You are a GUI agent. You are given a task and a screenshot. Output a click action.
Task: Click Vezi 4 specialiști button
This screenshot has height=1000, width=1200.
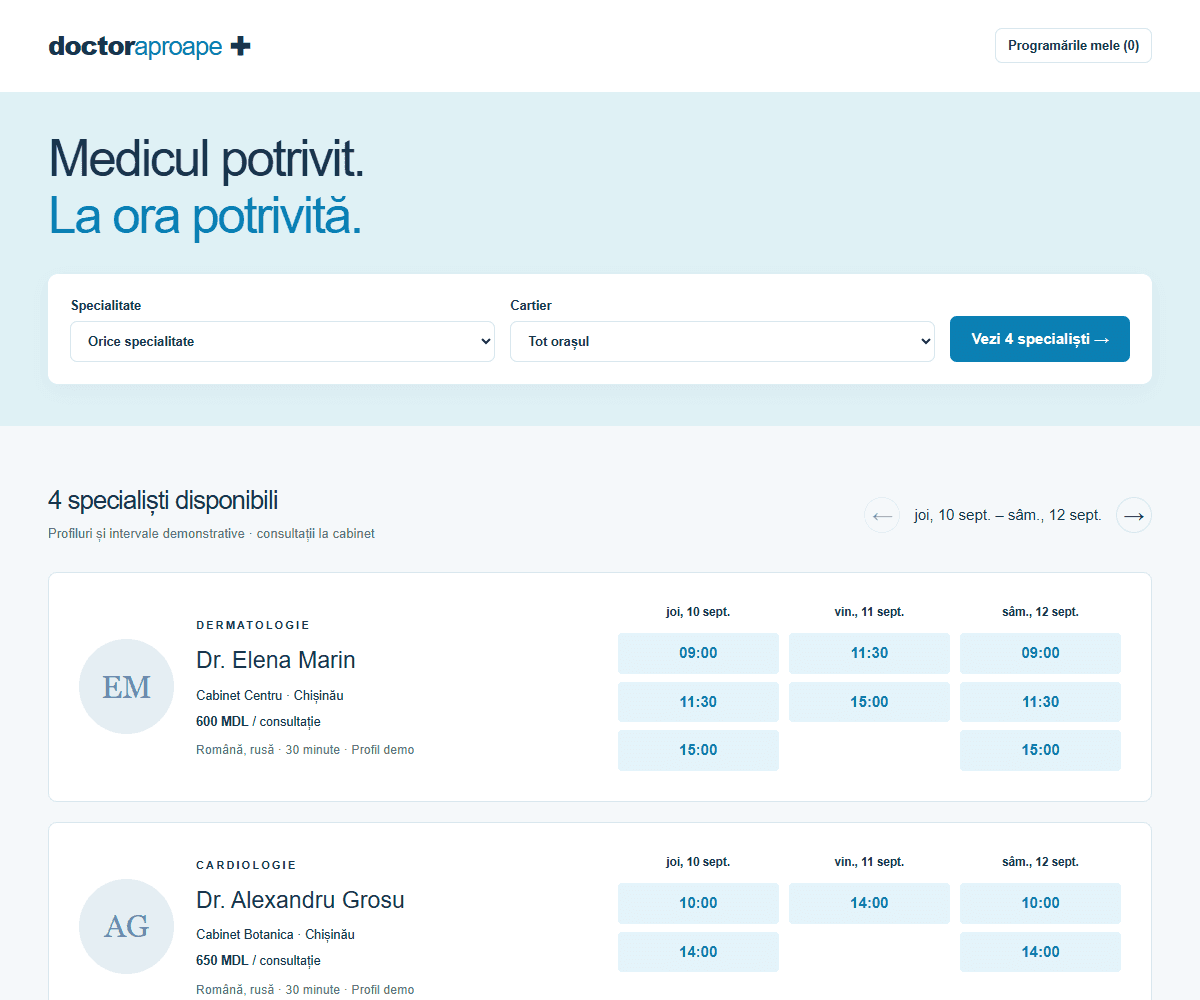point(1040,339)
